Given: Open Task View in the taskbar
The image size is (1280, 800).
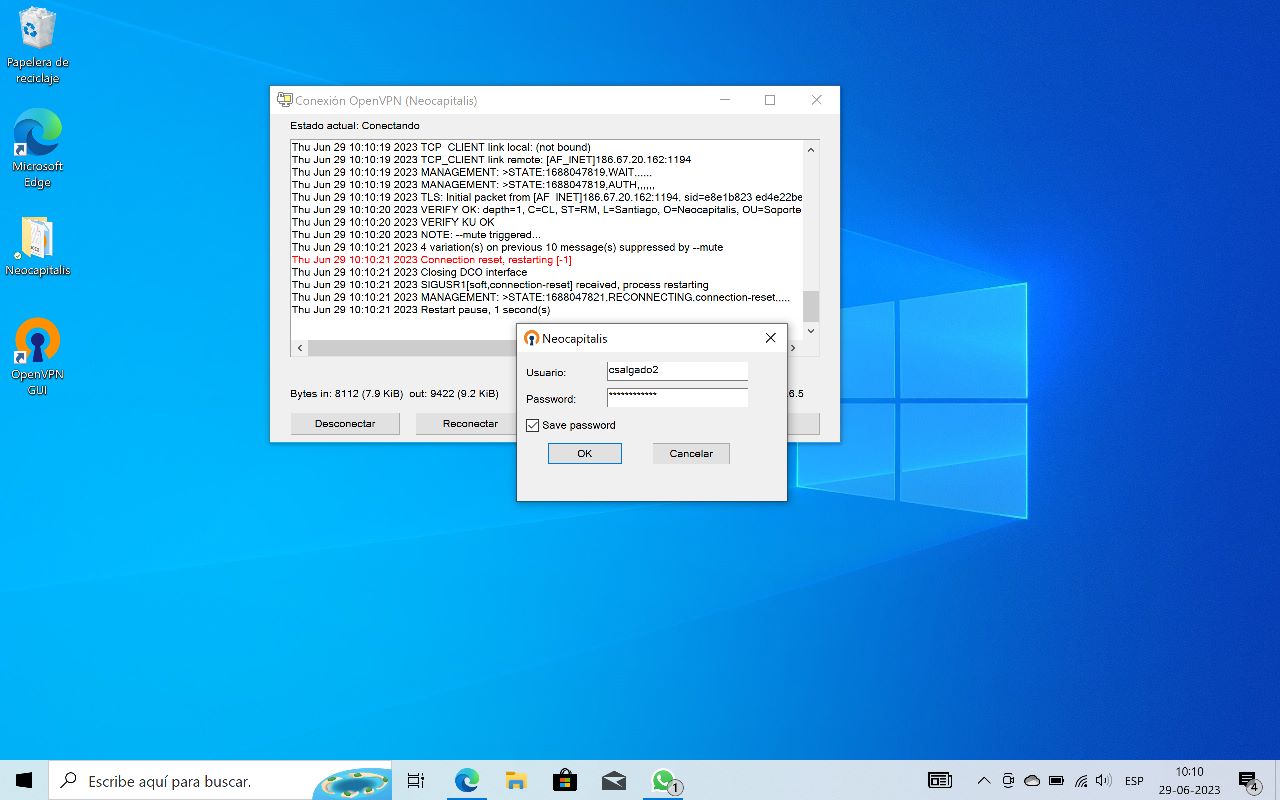Looking at the screenshot, I should [416, 780].
